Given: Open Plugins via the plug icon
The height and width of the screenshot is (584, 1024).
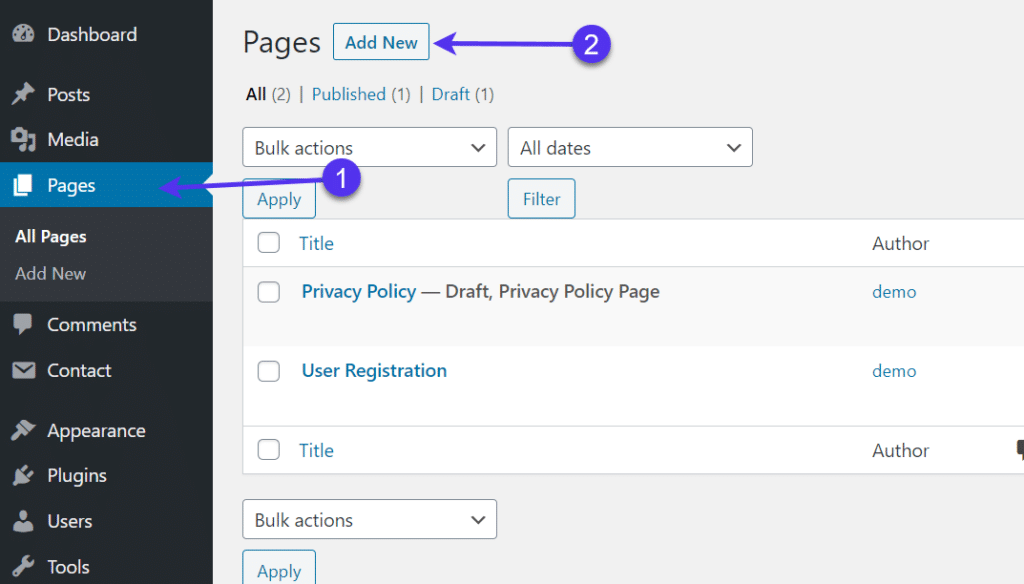Looking at the screenshot, I should [24, 475].
